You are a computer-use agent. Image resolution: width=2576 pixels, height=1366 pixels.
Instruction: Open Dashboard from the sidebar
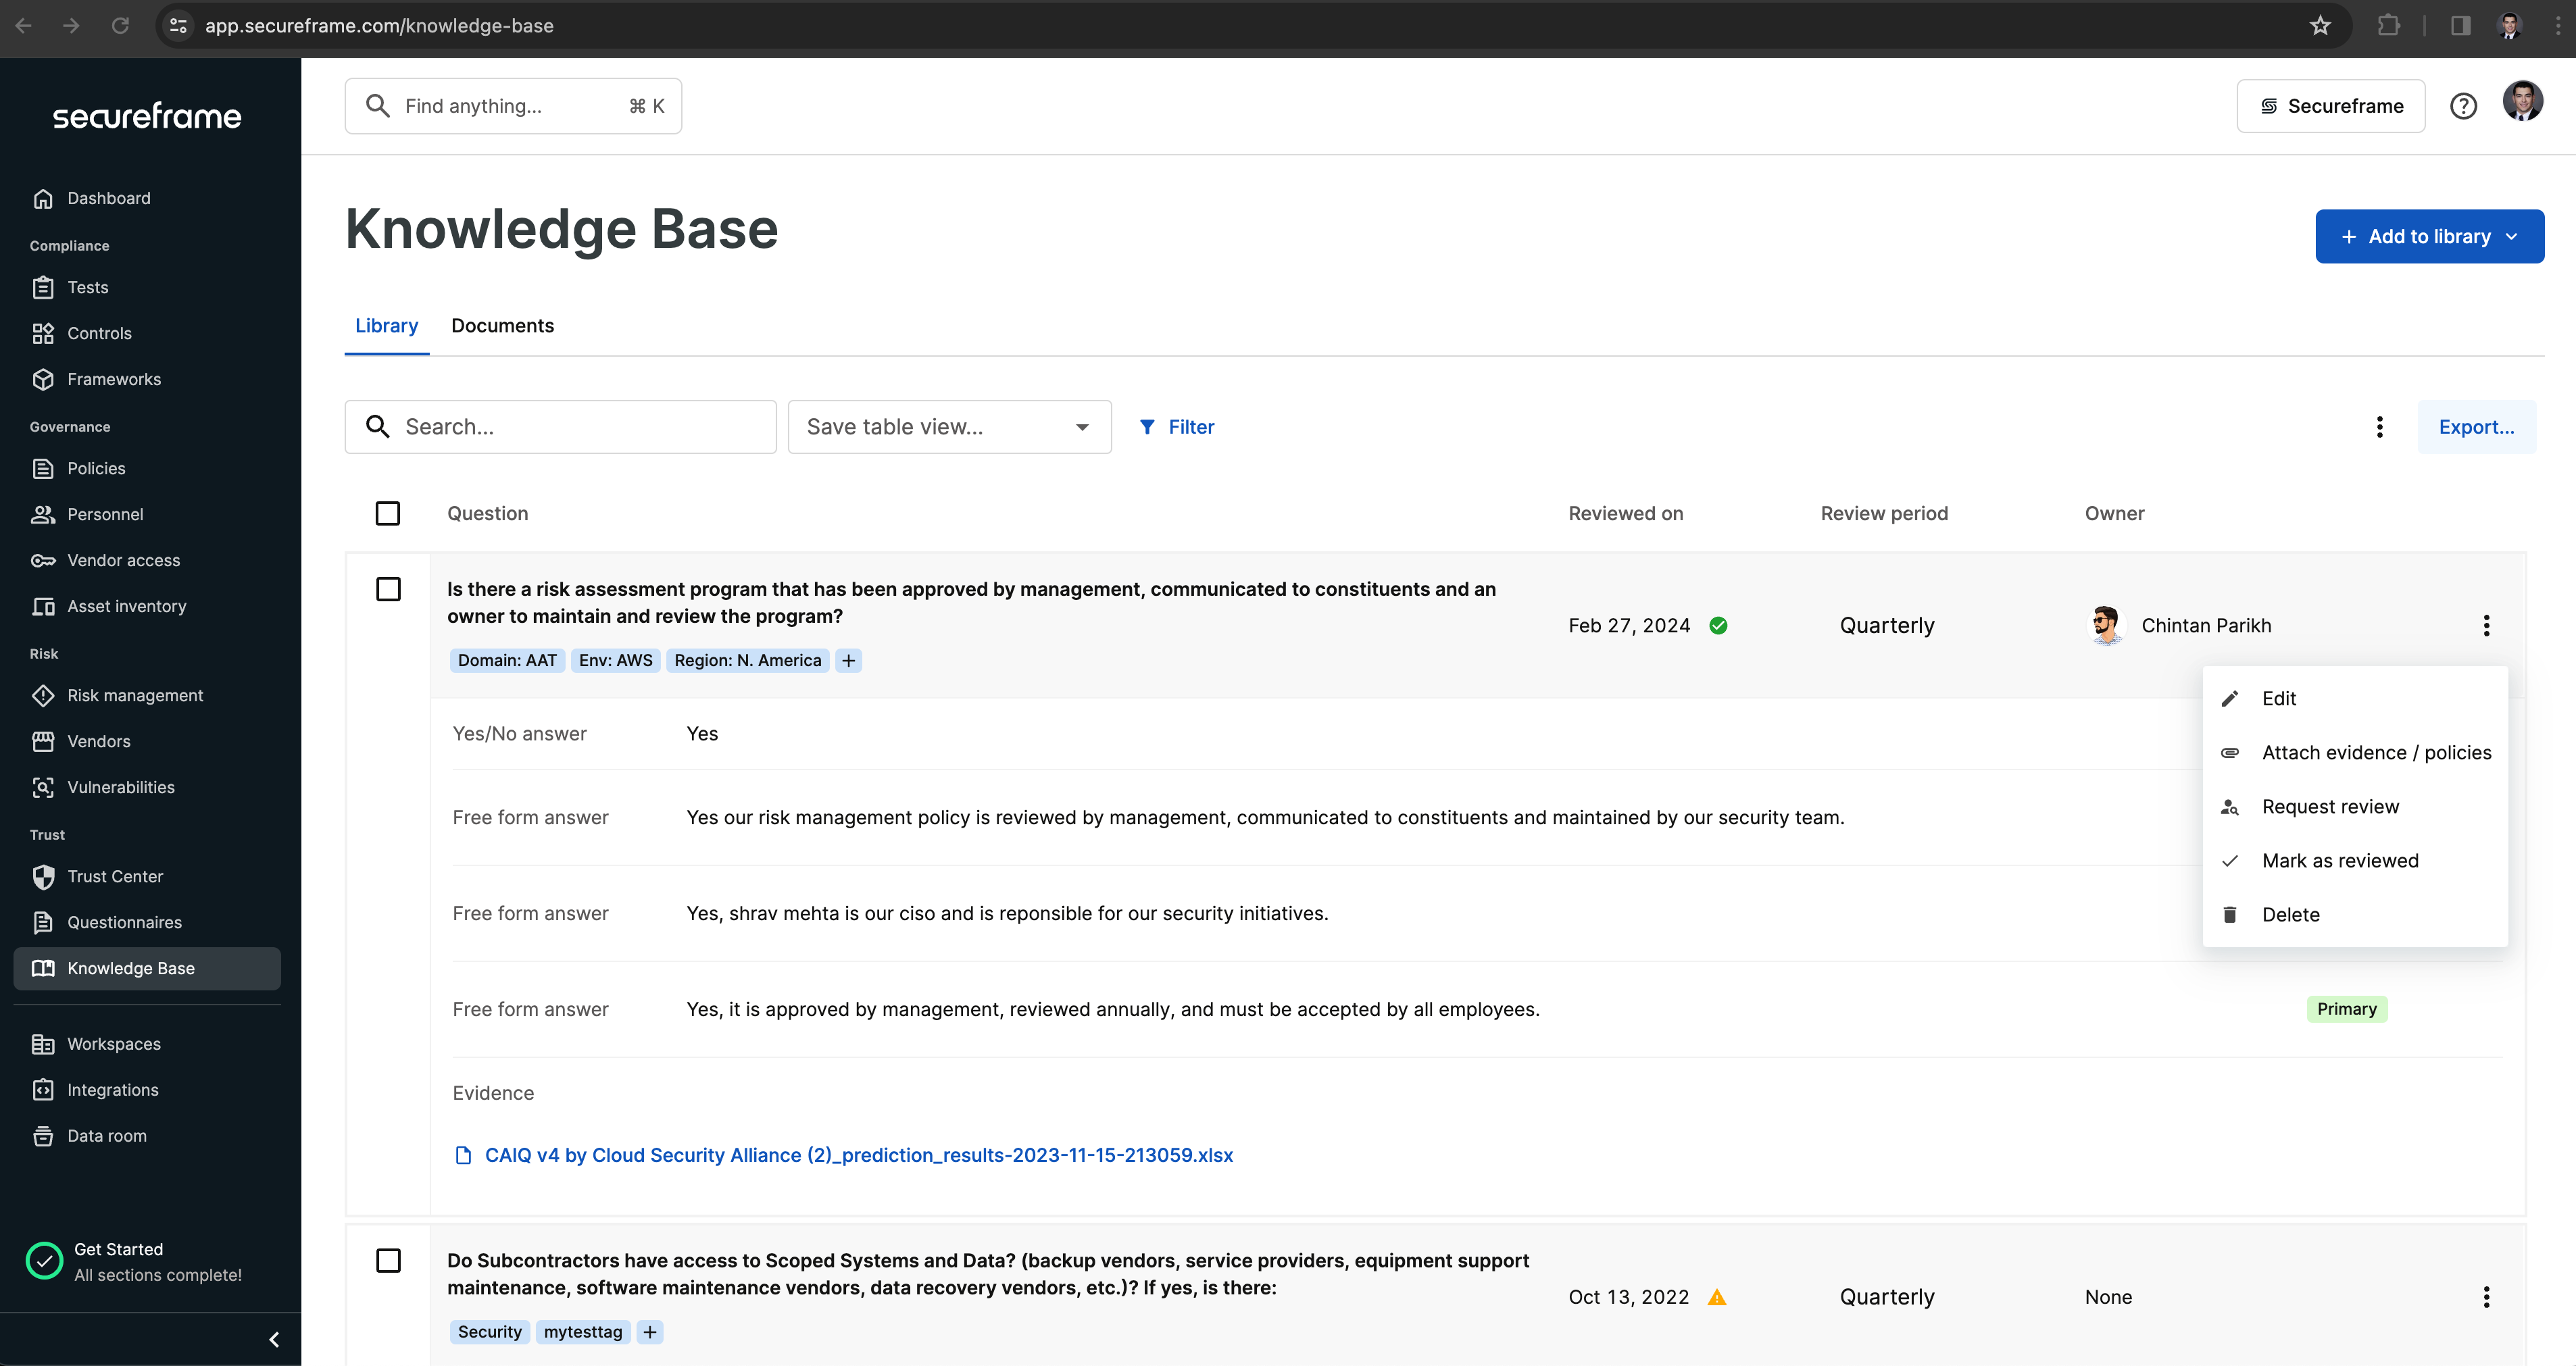coord(108,198)
